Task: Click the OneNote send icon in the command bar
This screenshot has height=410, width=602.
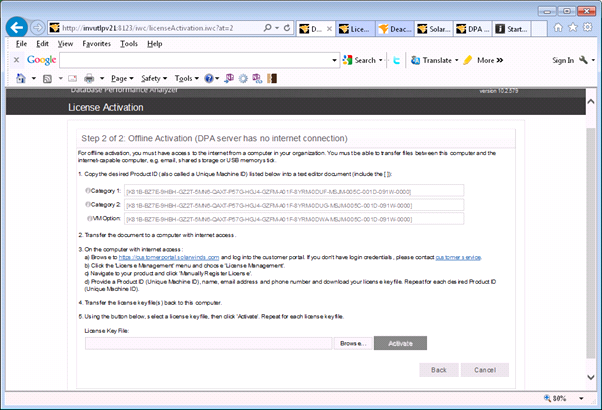Action: (229, 78)
